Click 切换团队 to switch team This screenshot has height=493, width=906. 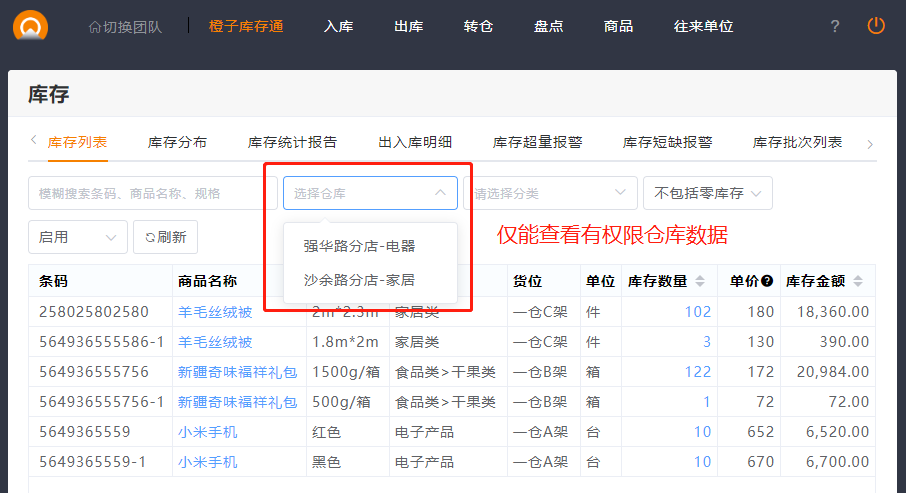point(125,27)
